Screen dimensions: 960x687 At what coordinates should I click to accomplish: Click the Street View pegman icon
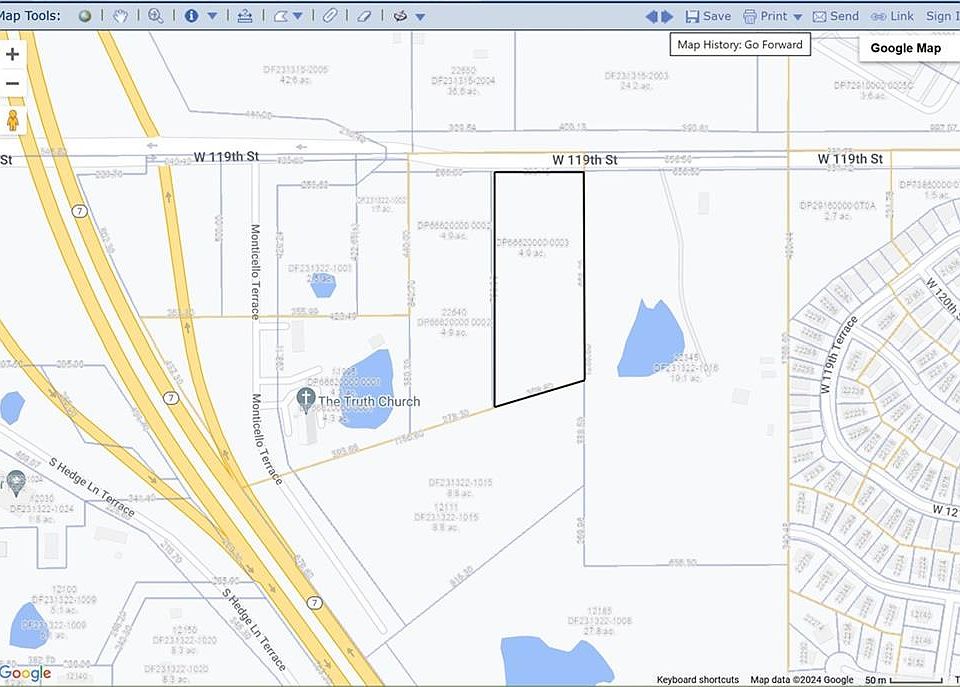coord(12,120)
